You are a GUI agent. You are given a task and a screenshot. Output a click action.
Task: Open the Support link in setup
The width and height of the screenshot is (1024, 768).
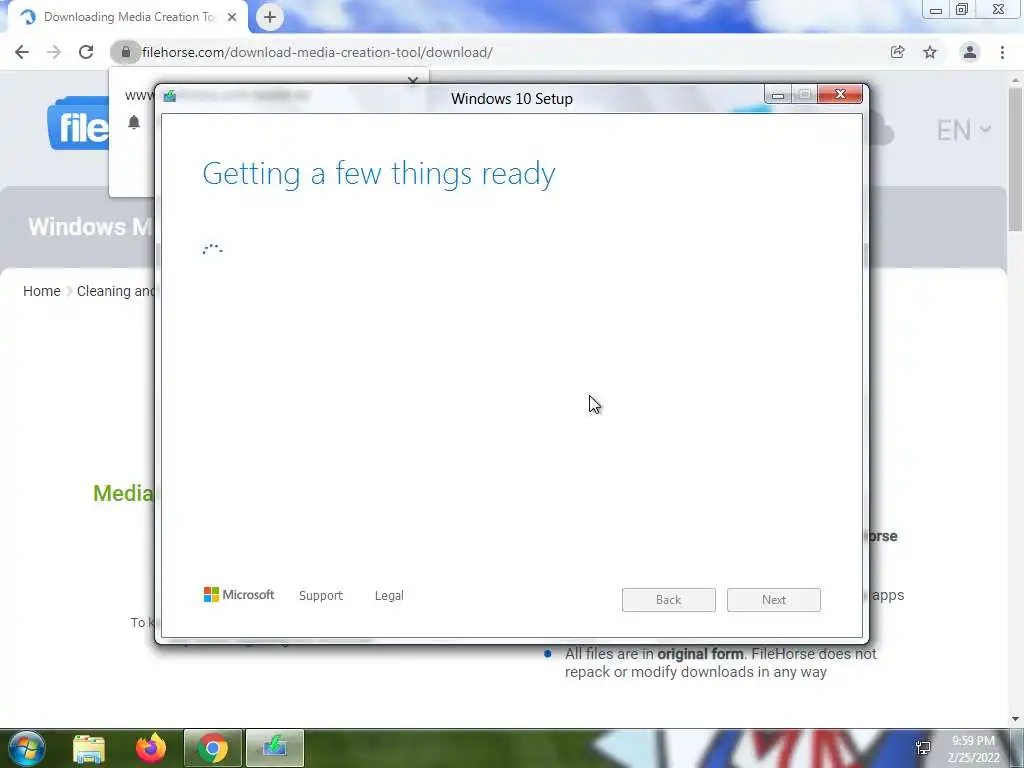tap(321, 596)
